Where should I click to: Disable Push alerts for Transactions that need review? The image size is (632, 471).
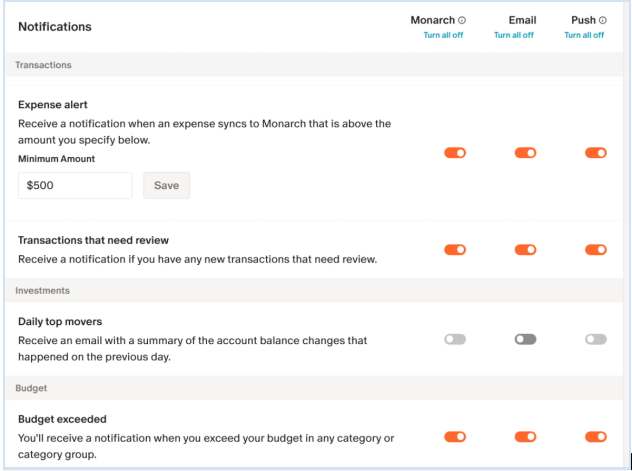596,250
